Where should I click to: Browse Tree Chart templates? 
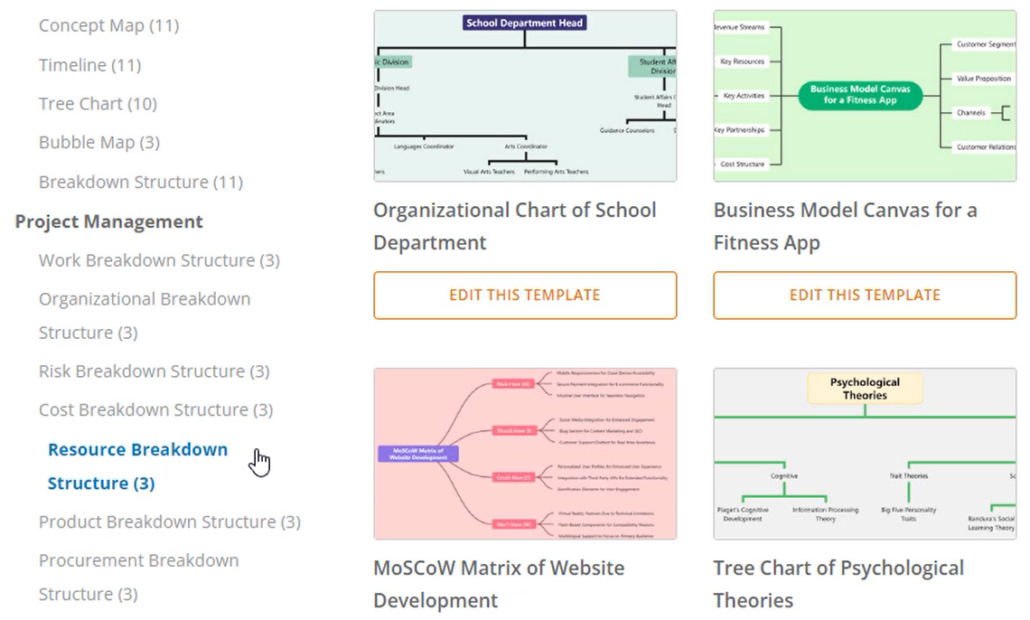(x=97, y=103)
